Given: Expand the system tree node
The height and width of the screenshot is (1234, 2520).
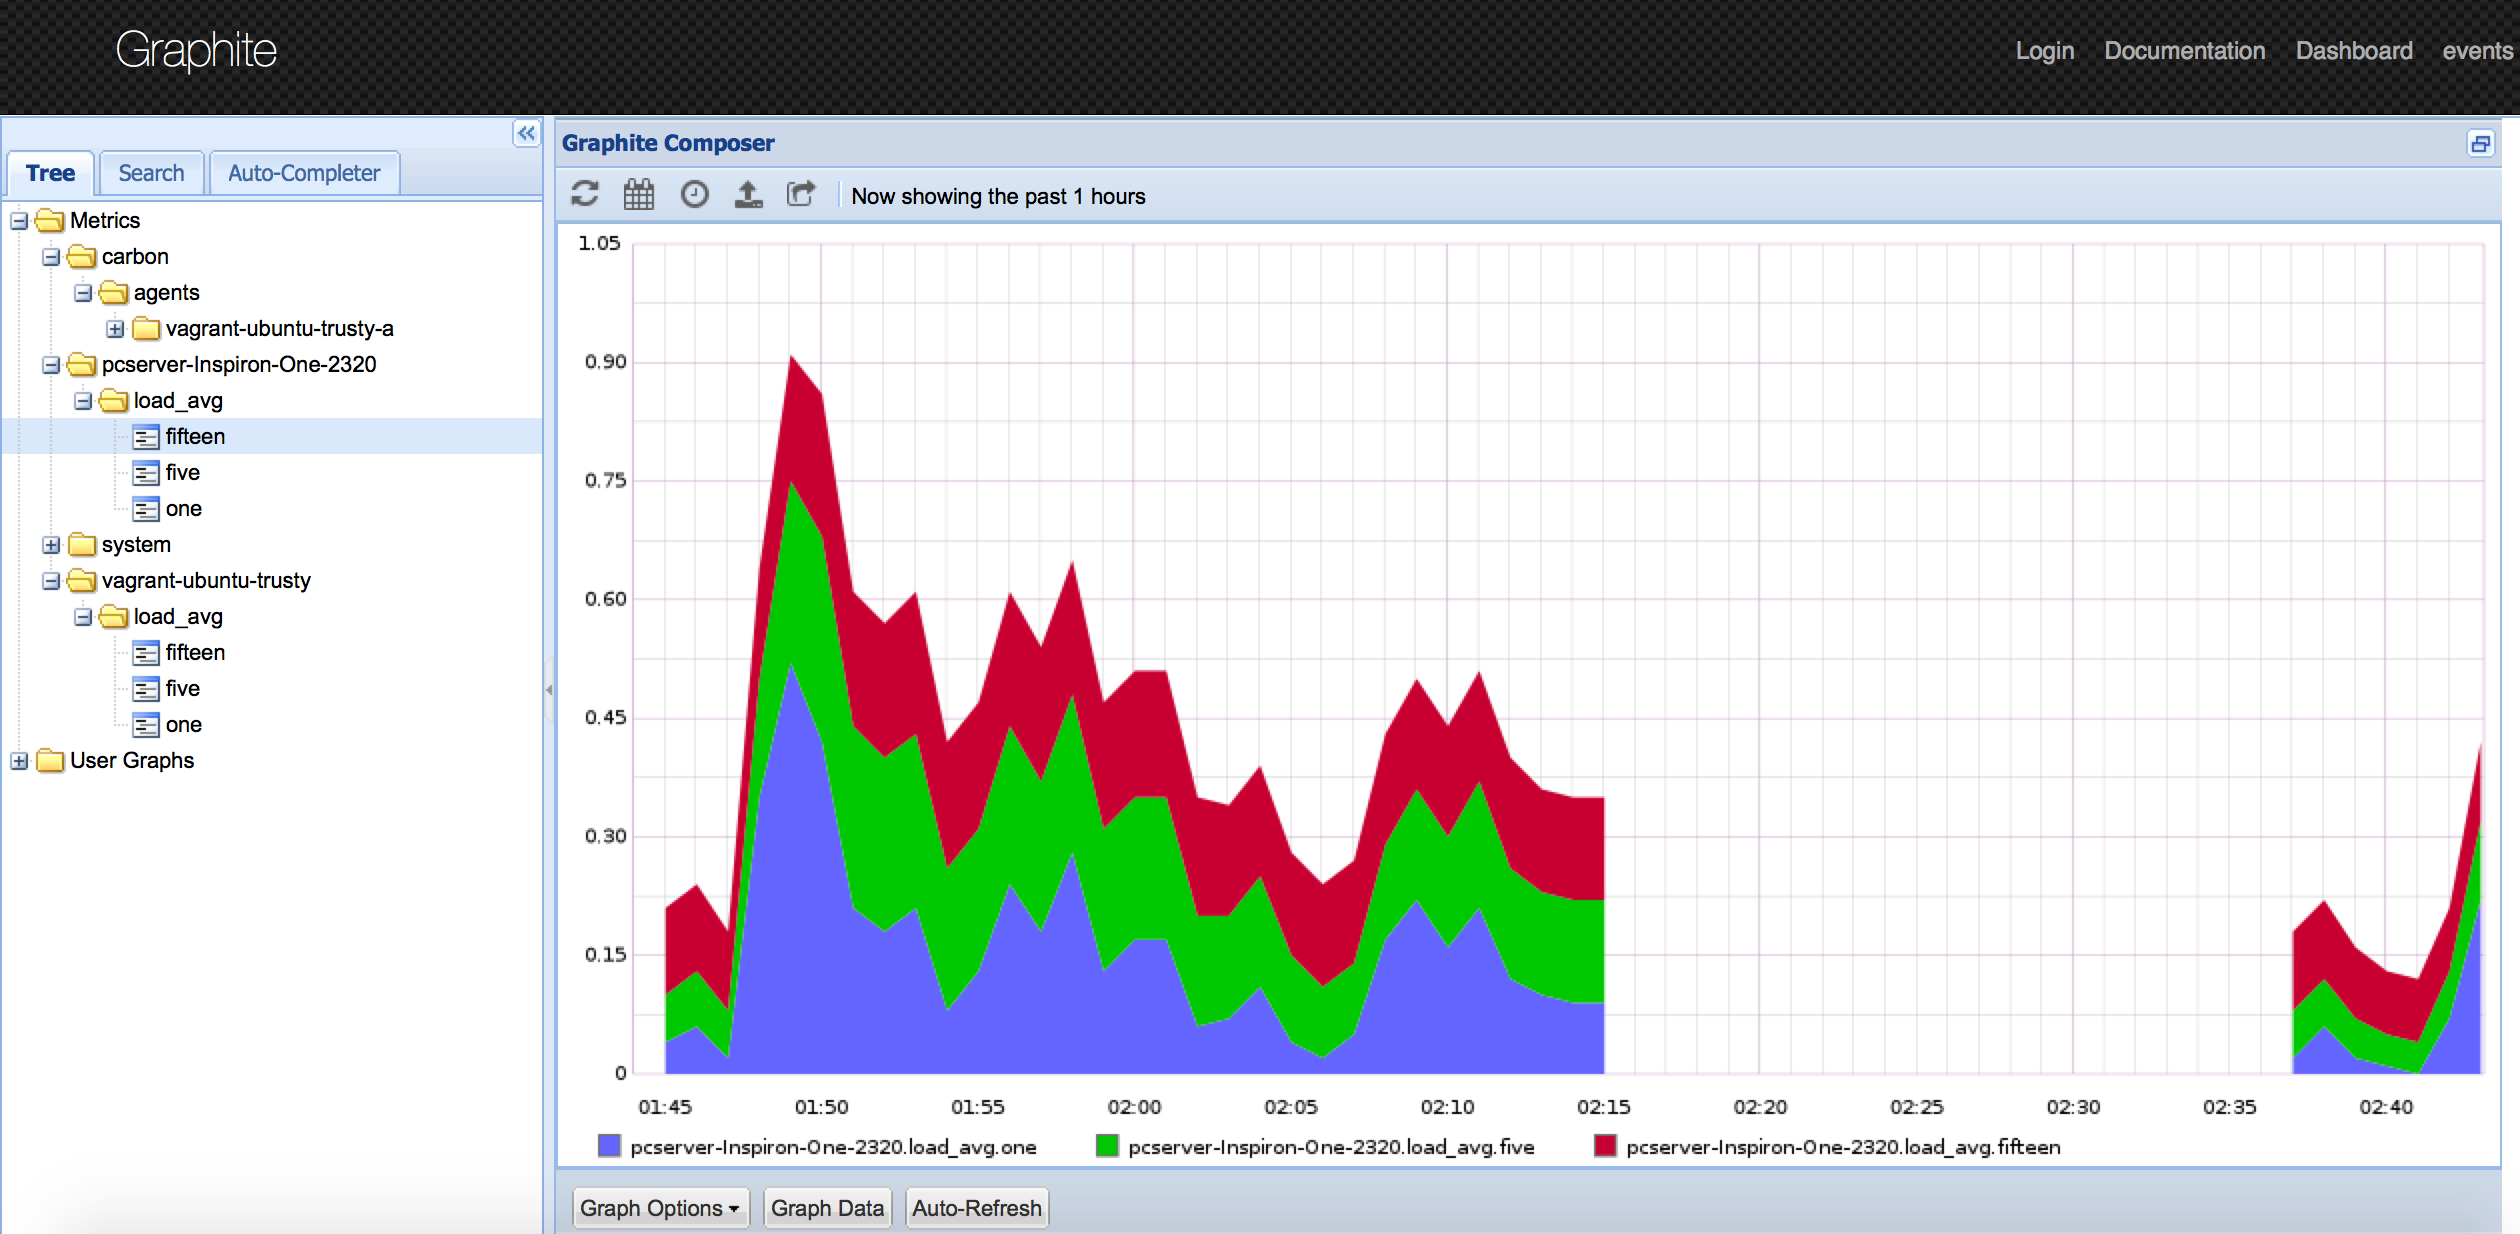Looking at the screenshot, I should coord(51,545).
